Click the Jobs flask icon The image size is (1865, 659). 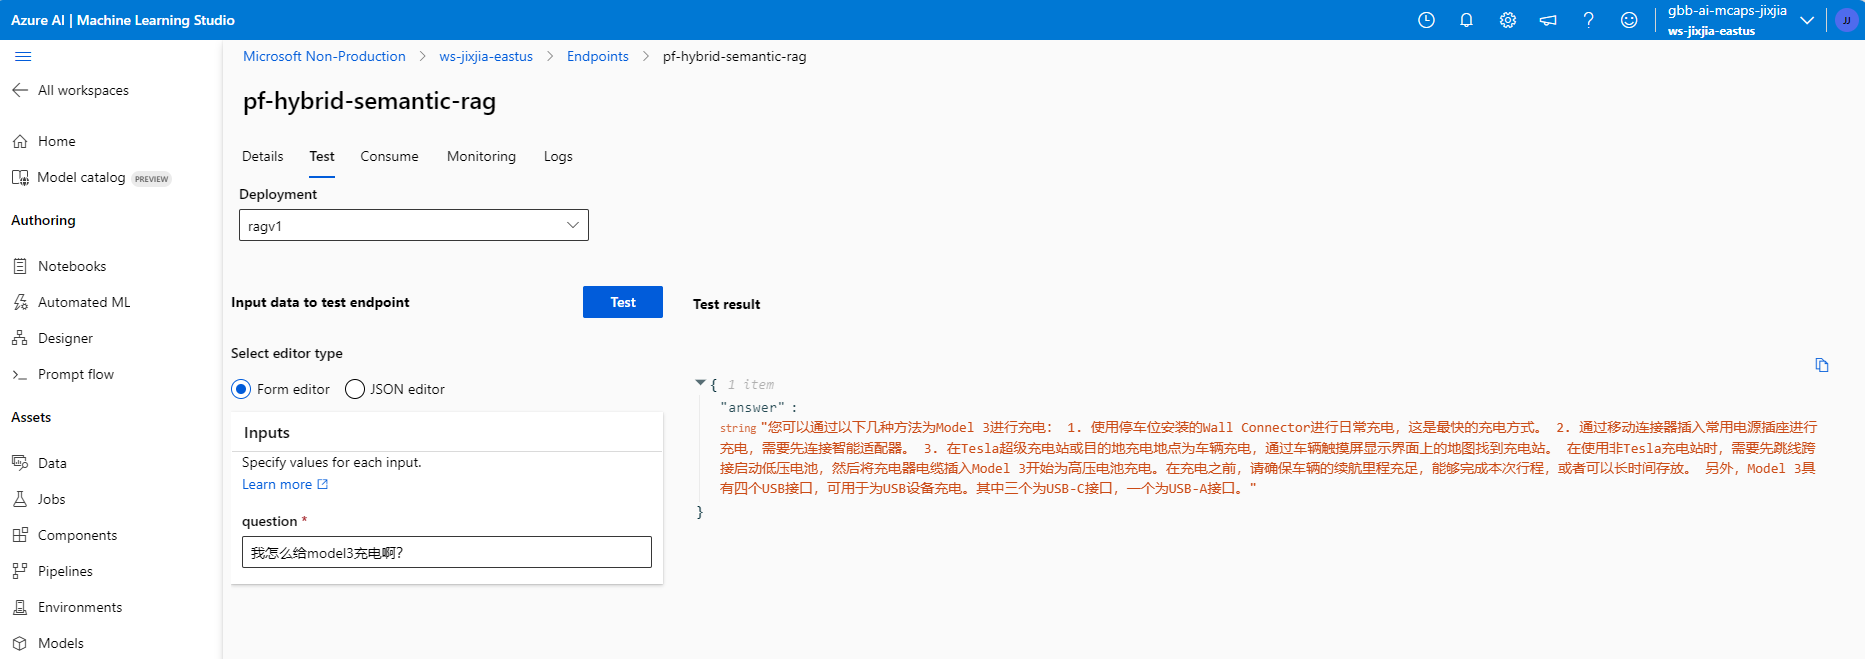tap(20, 499)
